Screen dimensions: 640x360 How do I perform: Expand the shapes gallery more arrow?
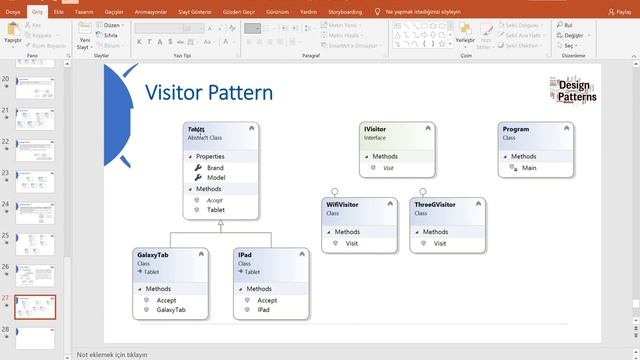point(450,44)
